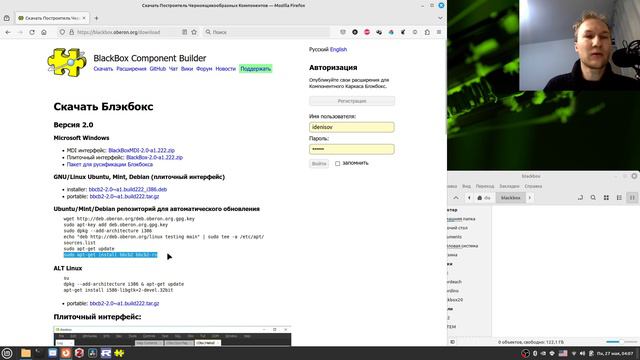Open the Форум navigation link
The height and width of the screenshot is (360, 640).
[x=204, y=69]
